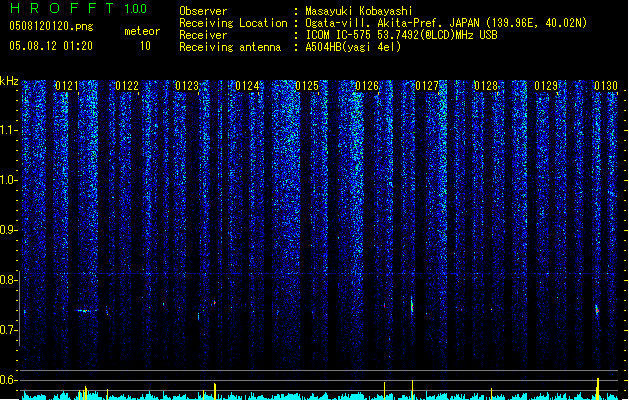The image size is (629, 400).
Task: Click the 'Observer' label
Action: click(x=203, y=11)
